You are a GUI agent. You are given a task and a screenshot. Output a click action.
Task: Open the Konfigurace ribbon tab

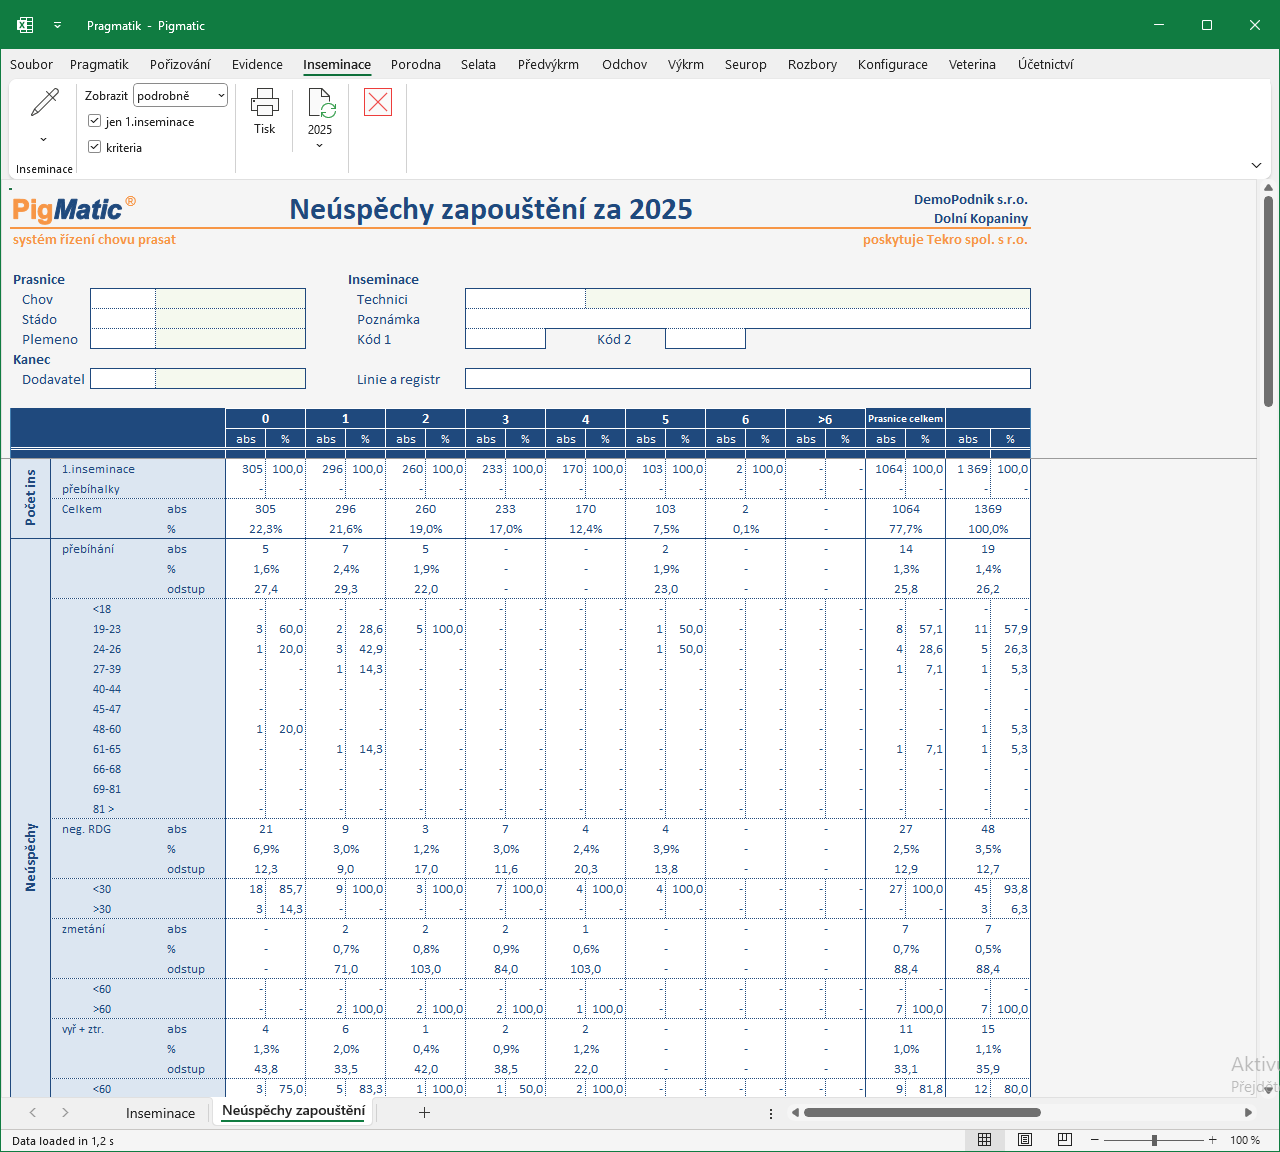(x=893, y=64)
